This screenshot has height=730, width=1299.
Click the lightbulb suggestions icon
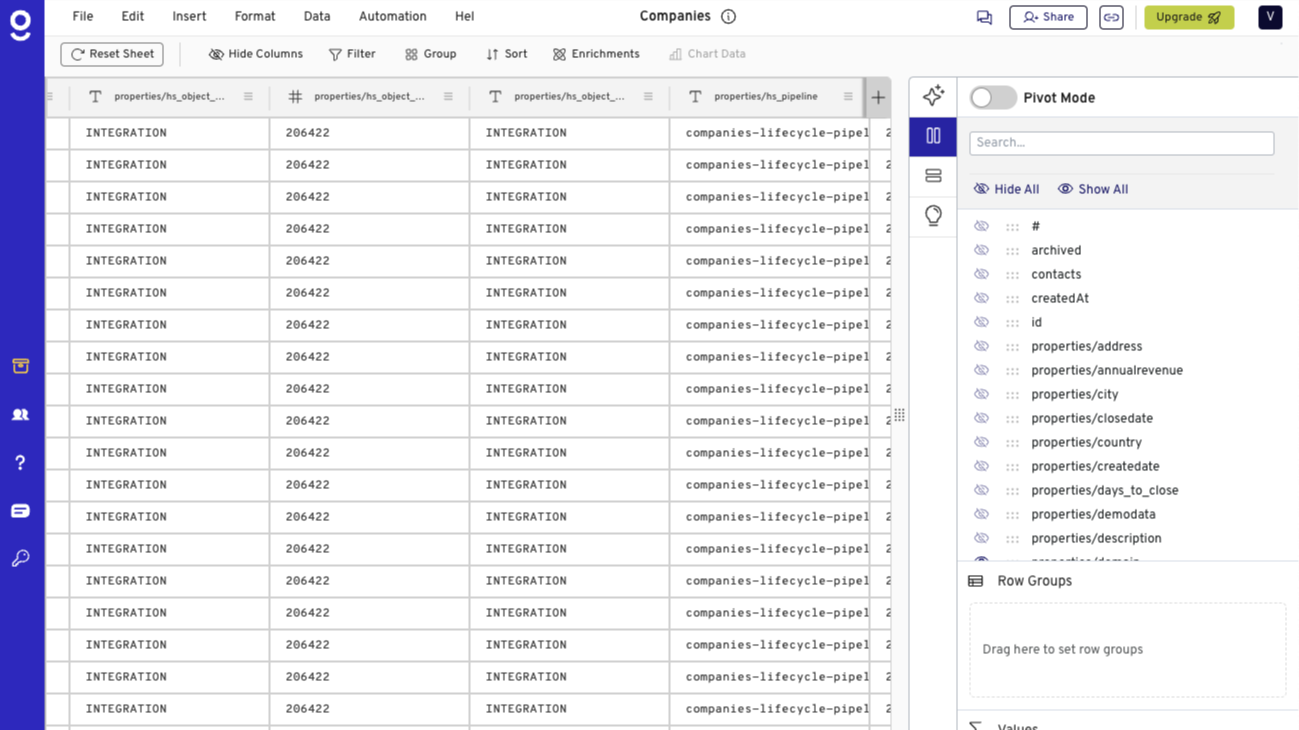point(933,215)
